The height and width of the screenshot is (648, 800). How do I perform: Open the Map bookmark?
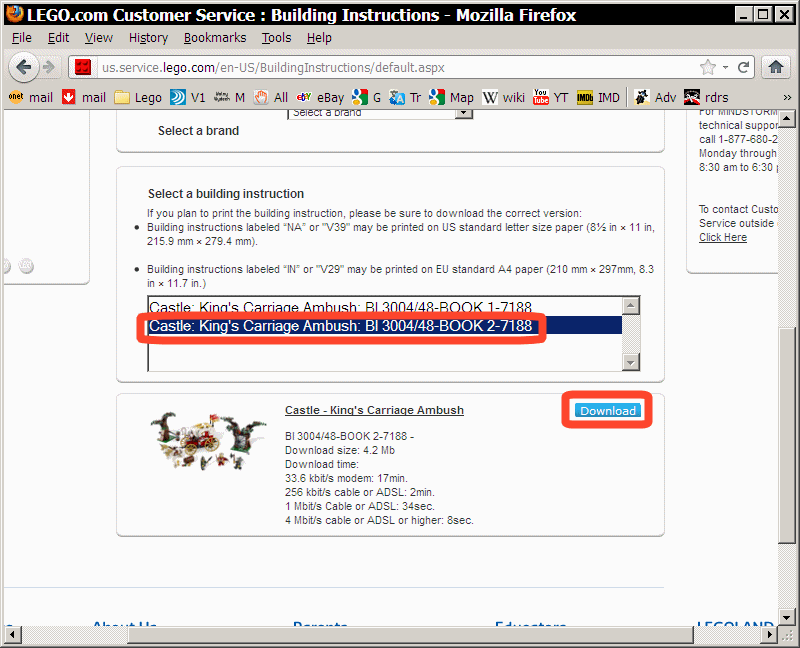[451, 97]
